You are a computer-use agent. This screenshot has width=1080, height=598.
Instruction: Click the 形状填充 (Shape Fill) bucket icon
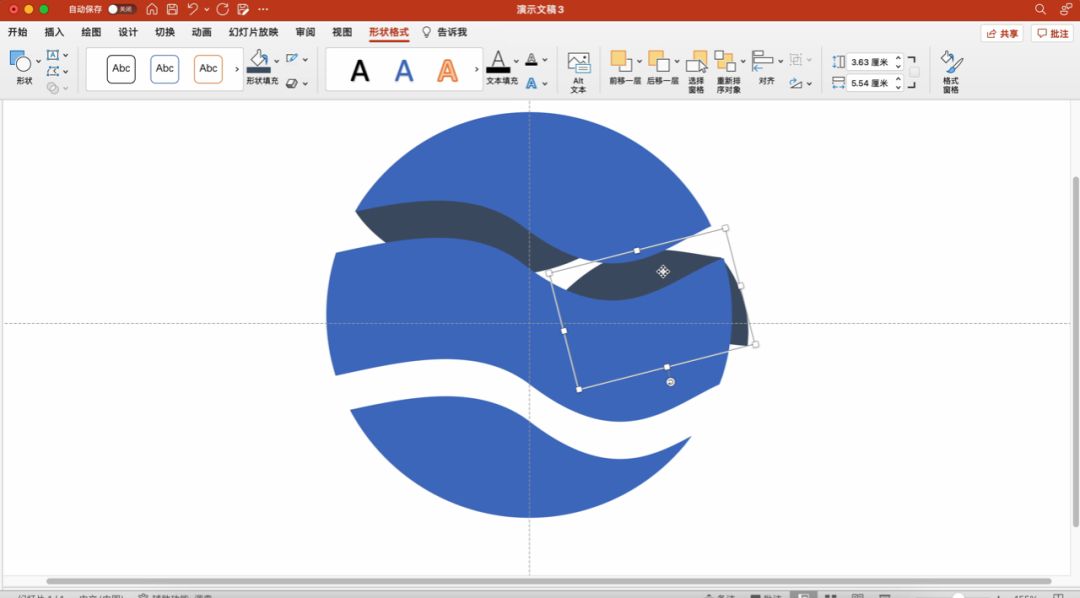(259, 61)
